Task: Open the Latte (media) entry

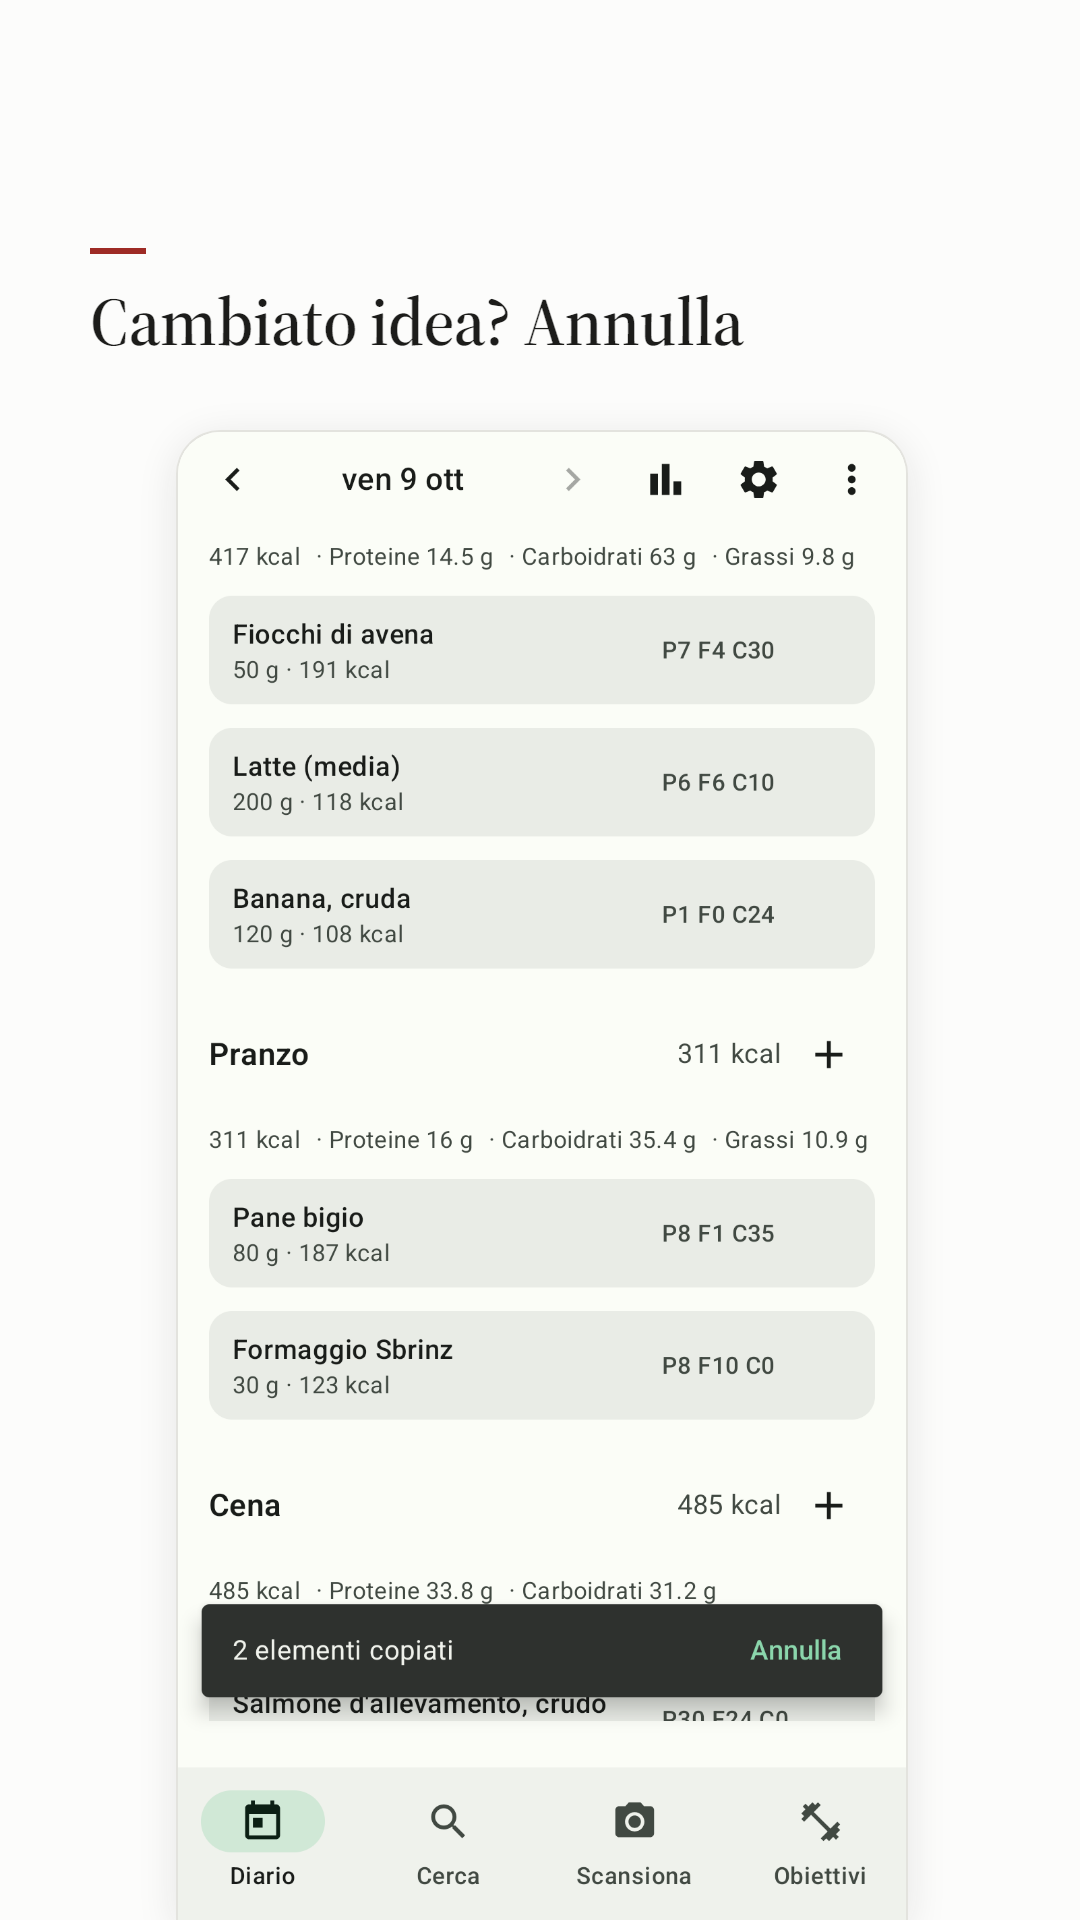Action: click(542, 782)
